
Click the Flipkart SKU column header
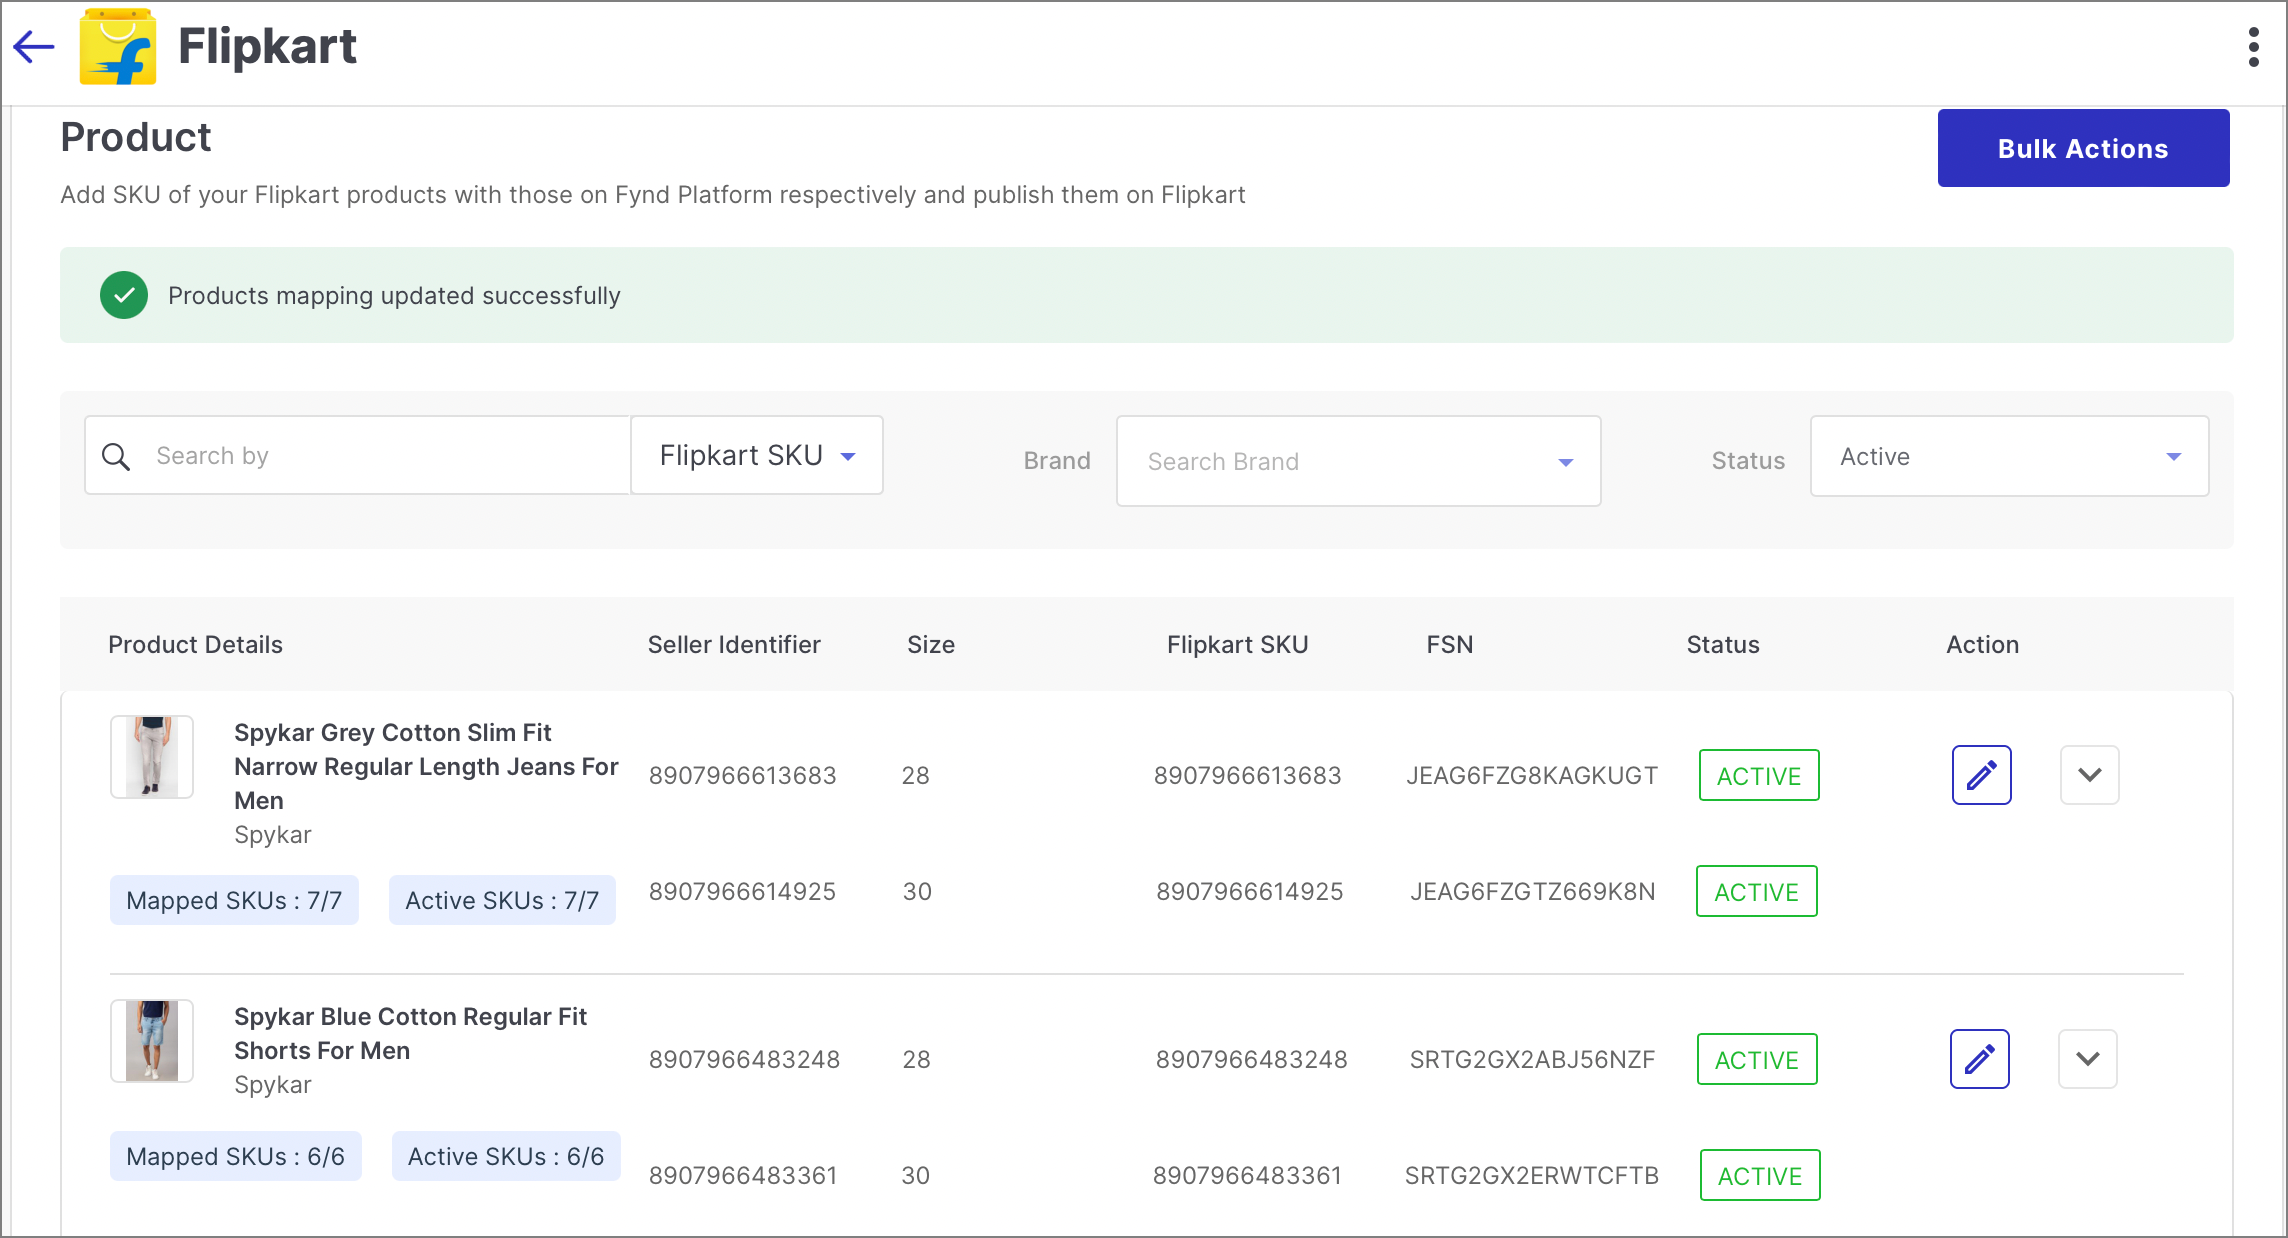[x=1238, y=645]
